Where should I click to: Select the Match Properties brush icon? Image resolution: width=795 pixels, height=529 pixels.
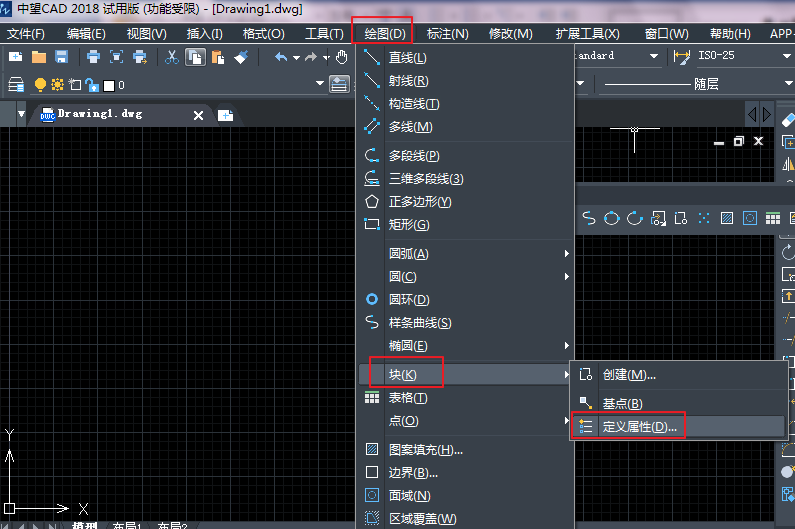pyautogui.click(x=242, y=57)
